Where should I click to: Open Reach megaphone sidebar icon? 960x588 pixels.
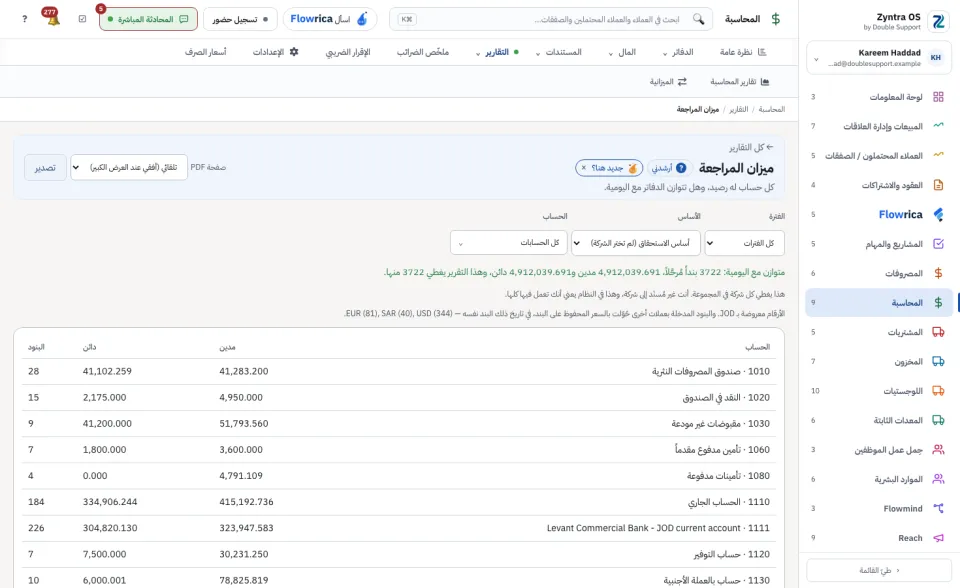point(938,538)
